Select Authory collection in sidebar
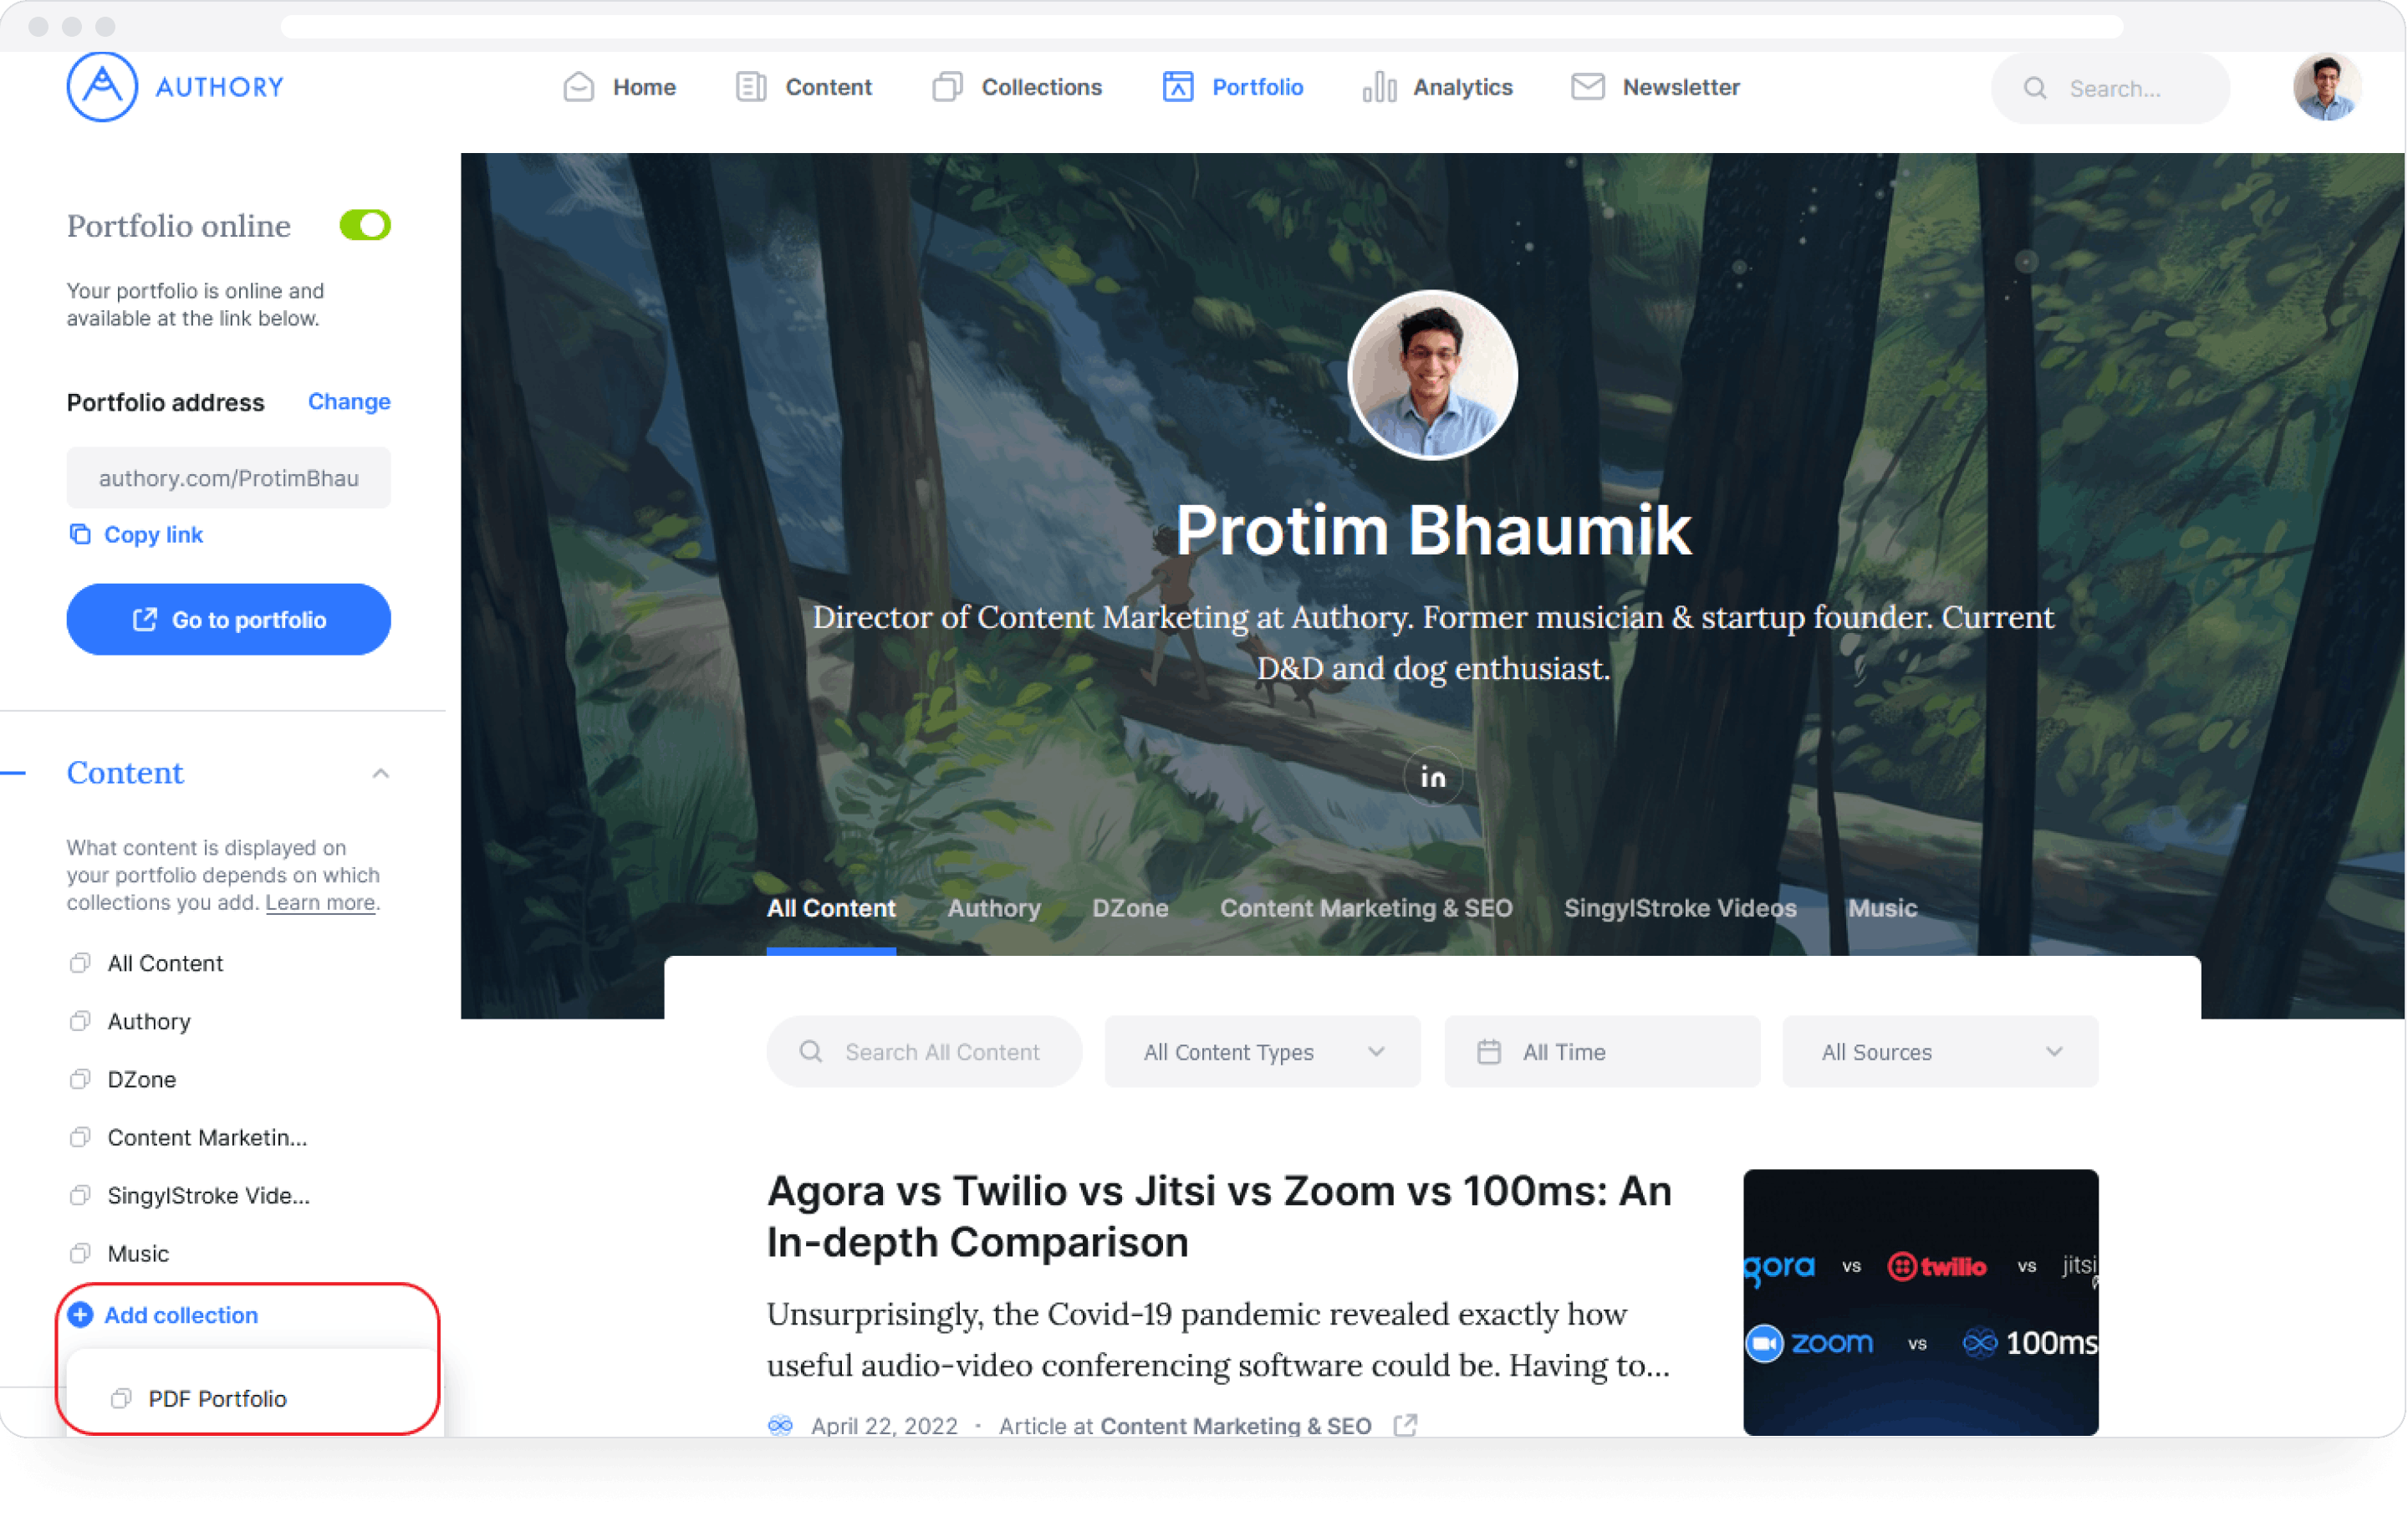 coord(148,1022)
